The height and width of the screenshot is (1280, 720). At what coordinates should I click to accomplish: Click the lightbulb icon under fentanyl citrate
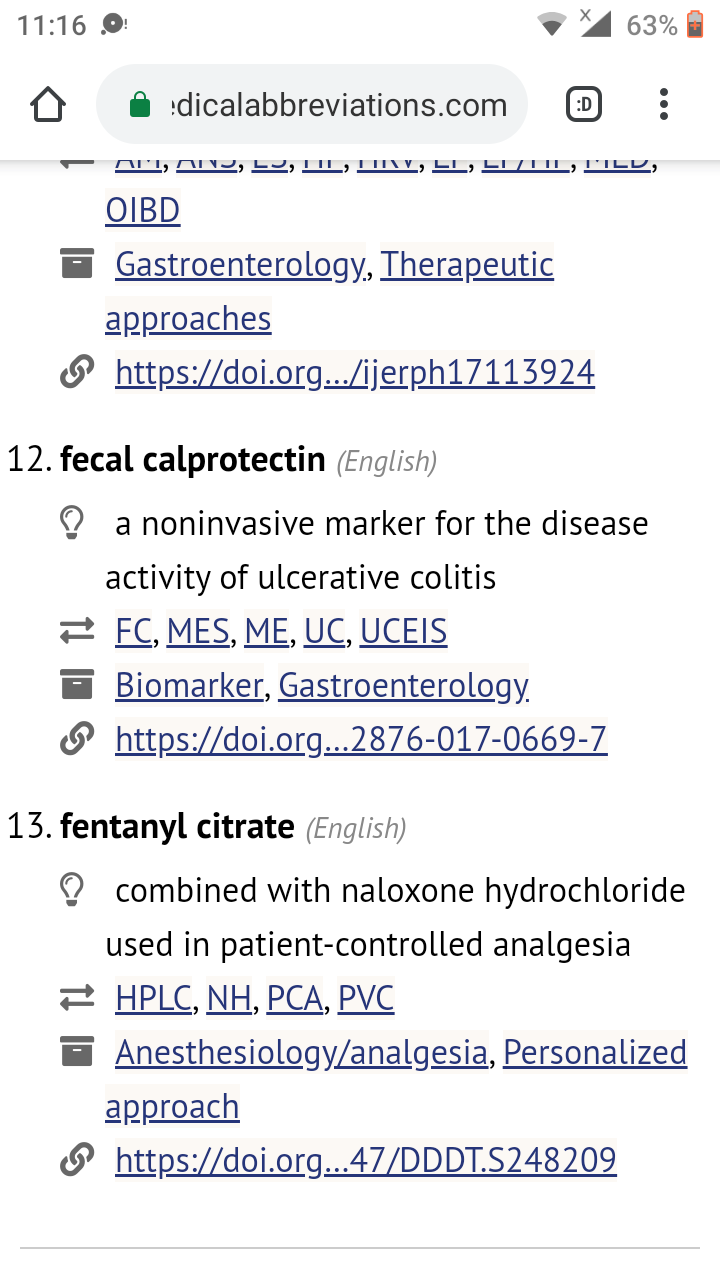(71, 890)
